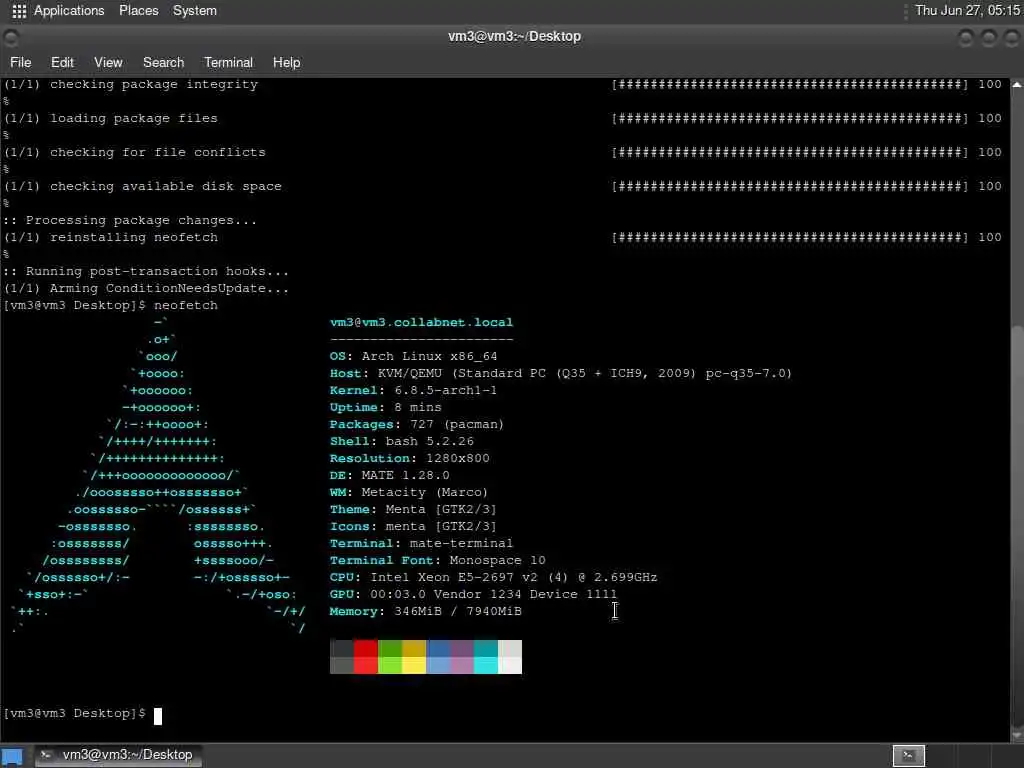Open the File menu
1024x768 pixels.
click(20, 63)
